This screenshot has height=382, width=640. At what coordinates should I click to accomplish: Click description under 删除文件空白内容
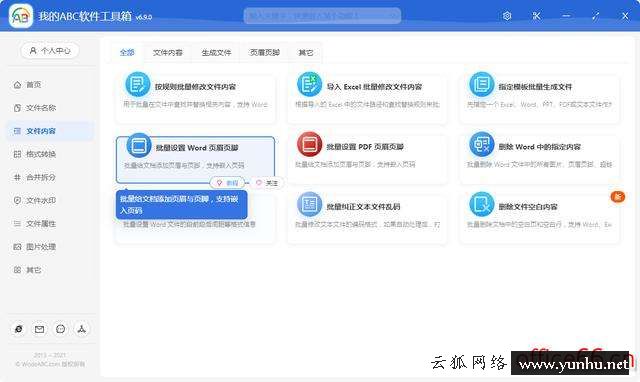(x=539, y=224)
